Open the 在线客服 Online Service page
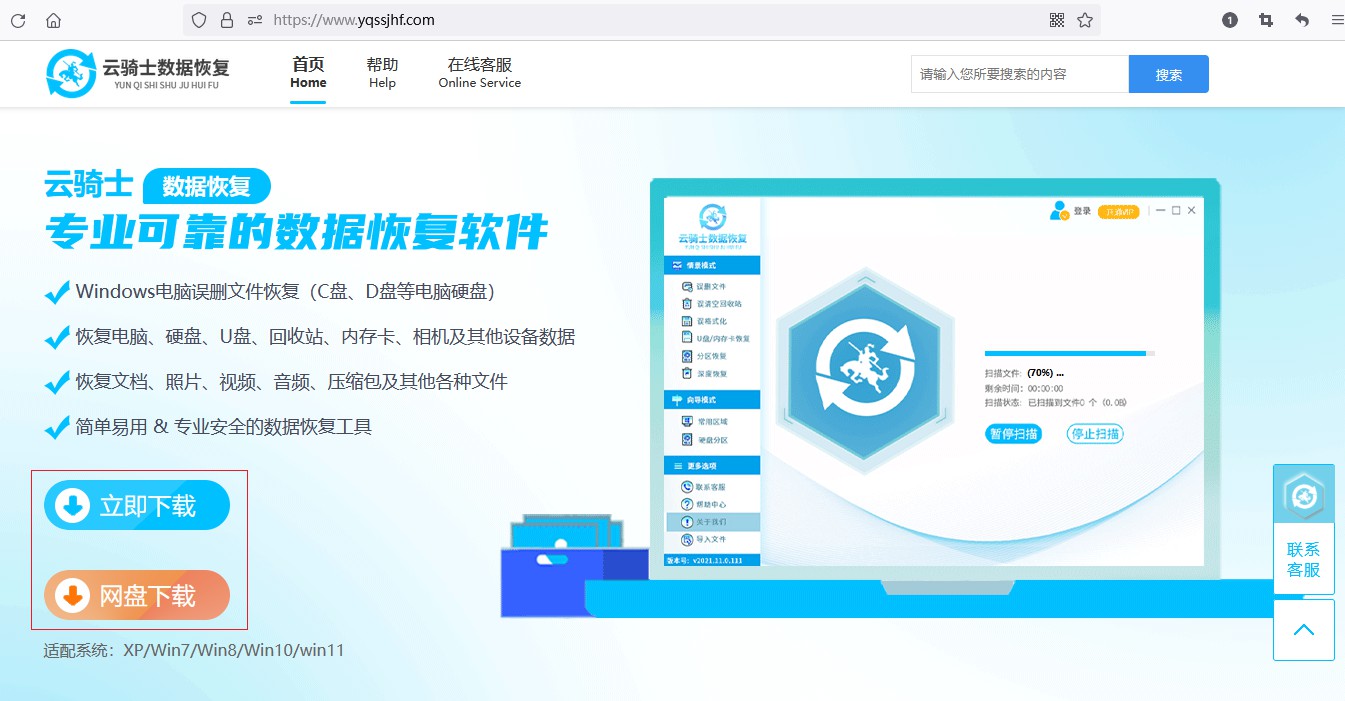The height and width of the screenshot is (701, 1345). tap(479, 73)
